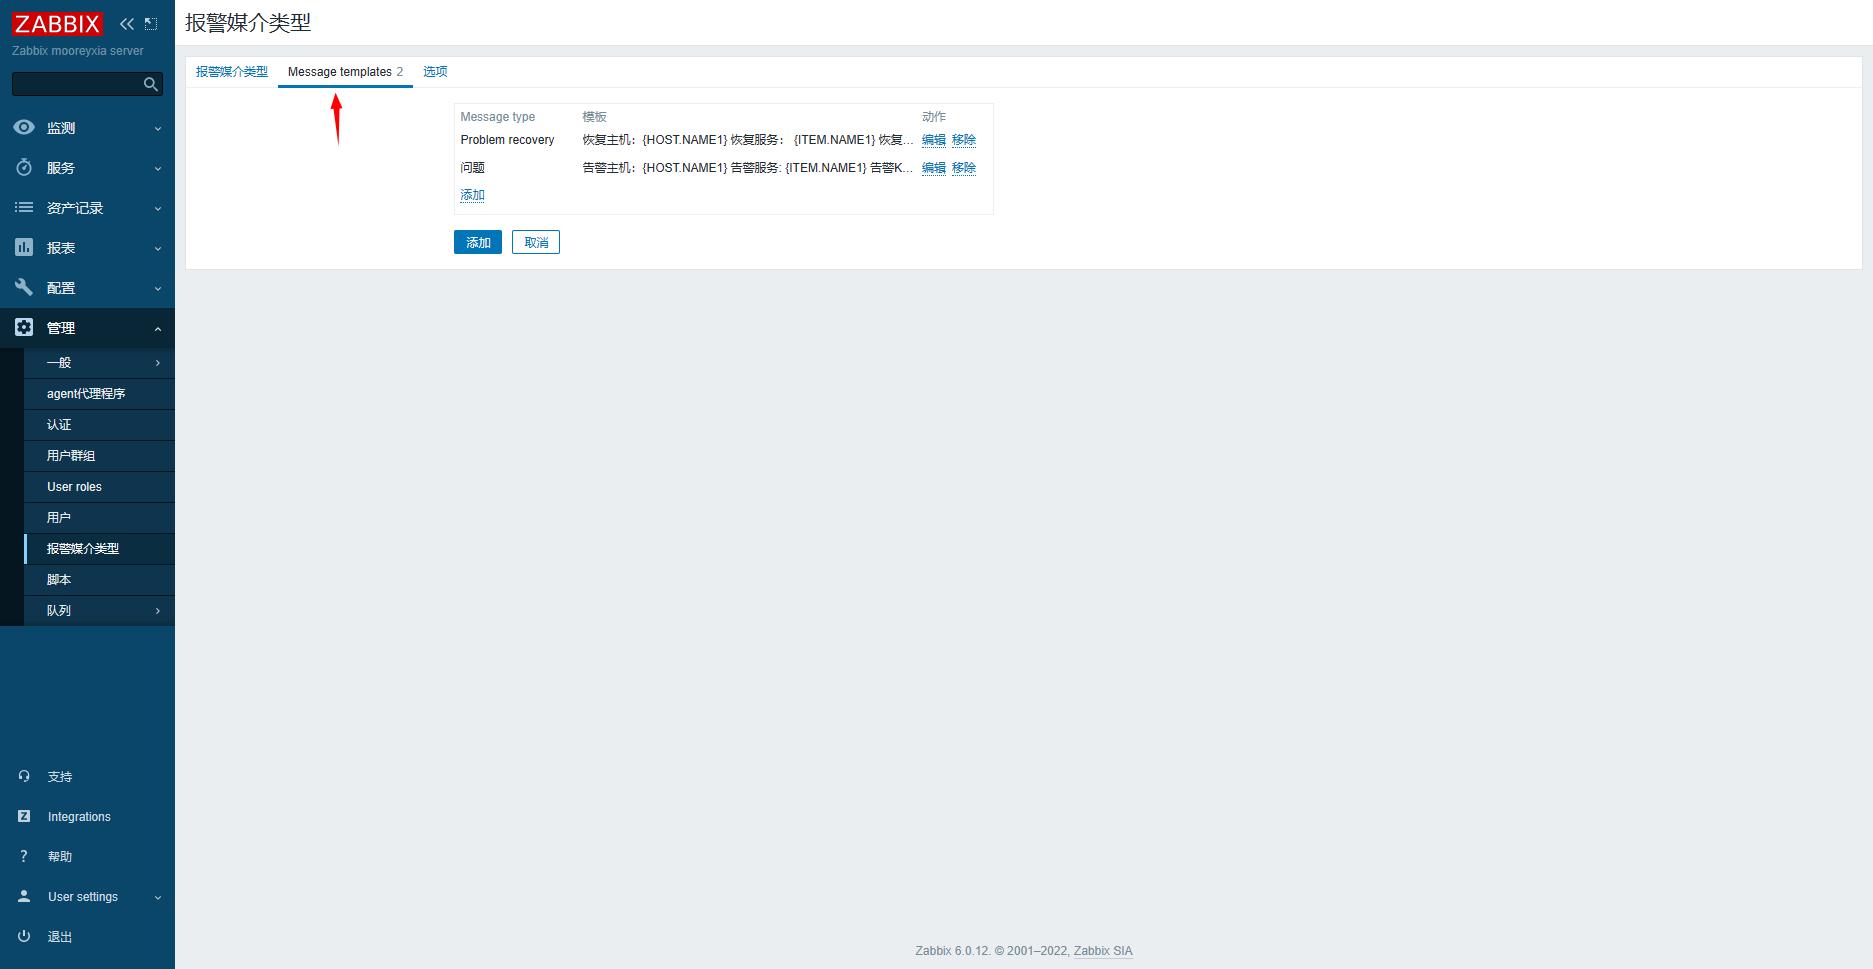Open the 资产记录 menu
Image resolution: width=1873 pixels, height=969 pixels.
coord(87,208)
